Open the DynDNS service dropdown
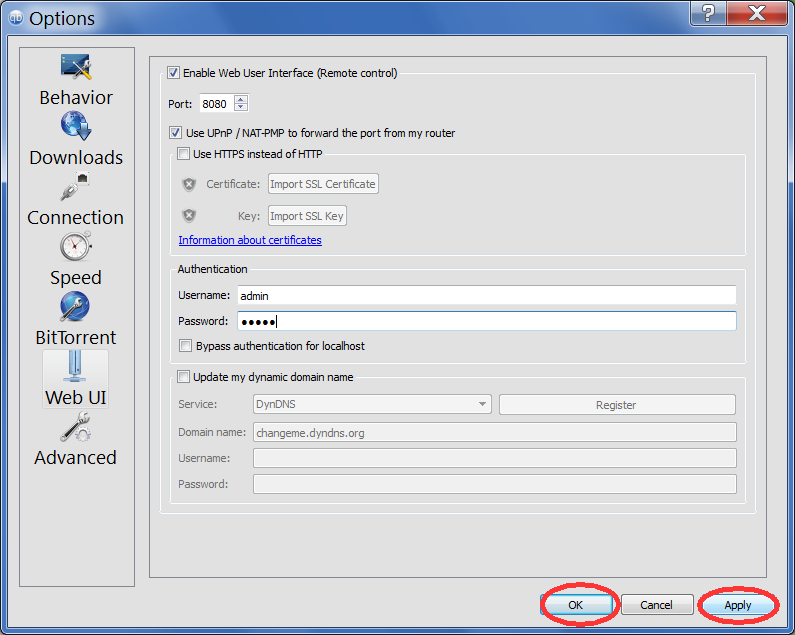This screenshot has width=795, height=635. pyautogui.click(x=372, y=404)
